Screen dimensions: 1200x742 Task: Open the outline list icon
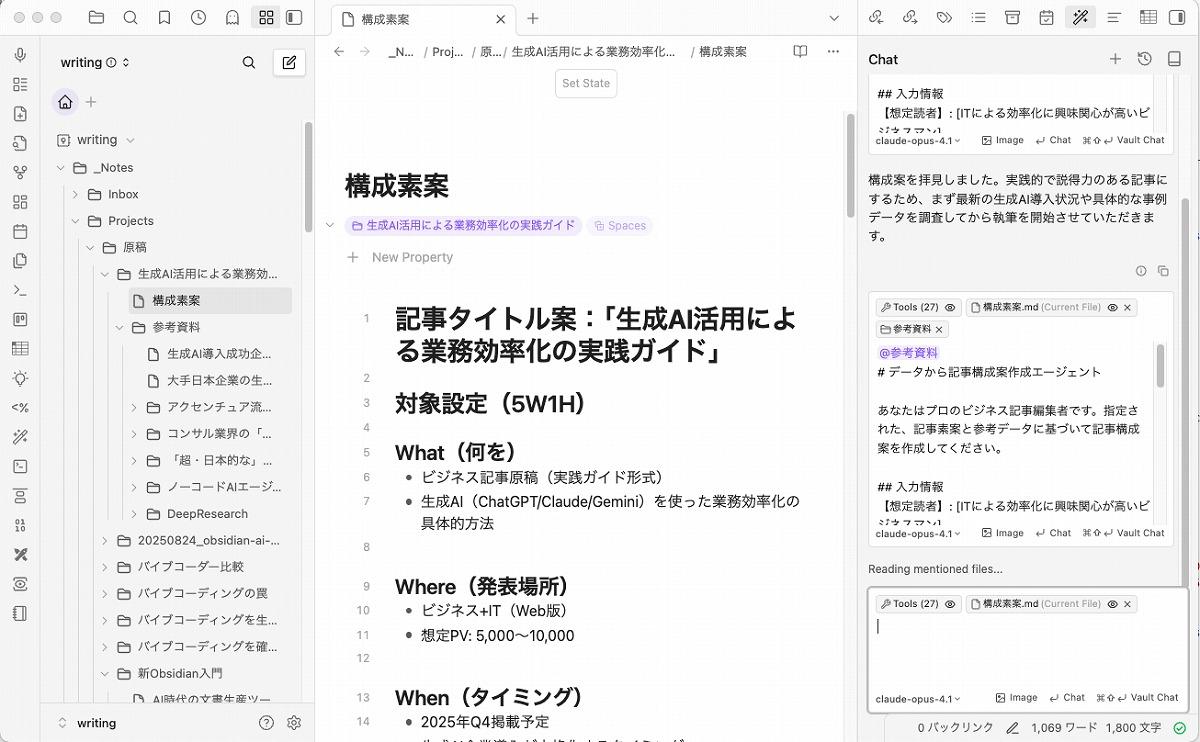(978, 17)
